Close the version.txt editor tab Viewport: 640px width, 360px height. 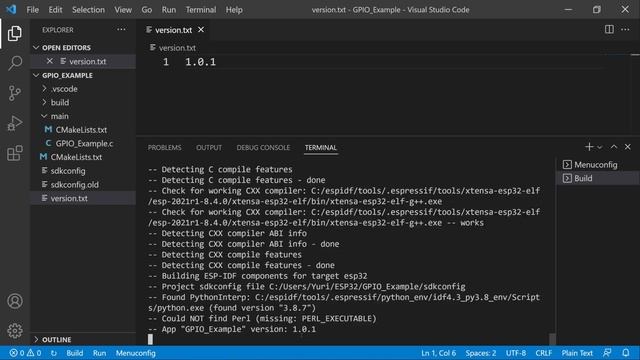point(201,30)
